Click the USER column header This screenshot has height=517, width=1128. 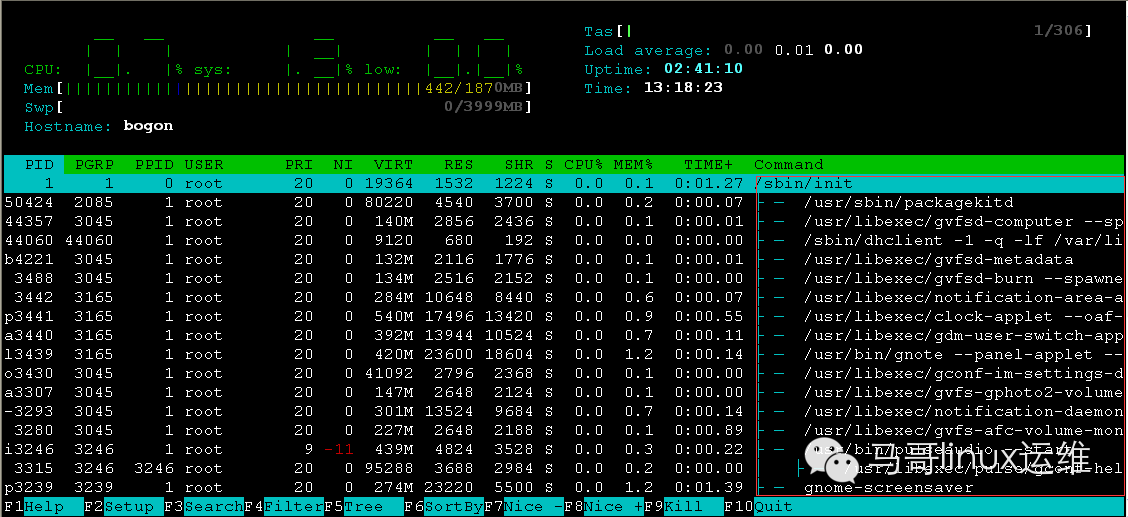click(204, 165)
